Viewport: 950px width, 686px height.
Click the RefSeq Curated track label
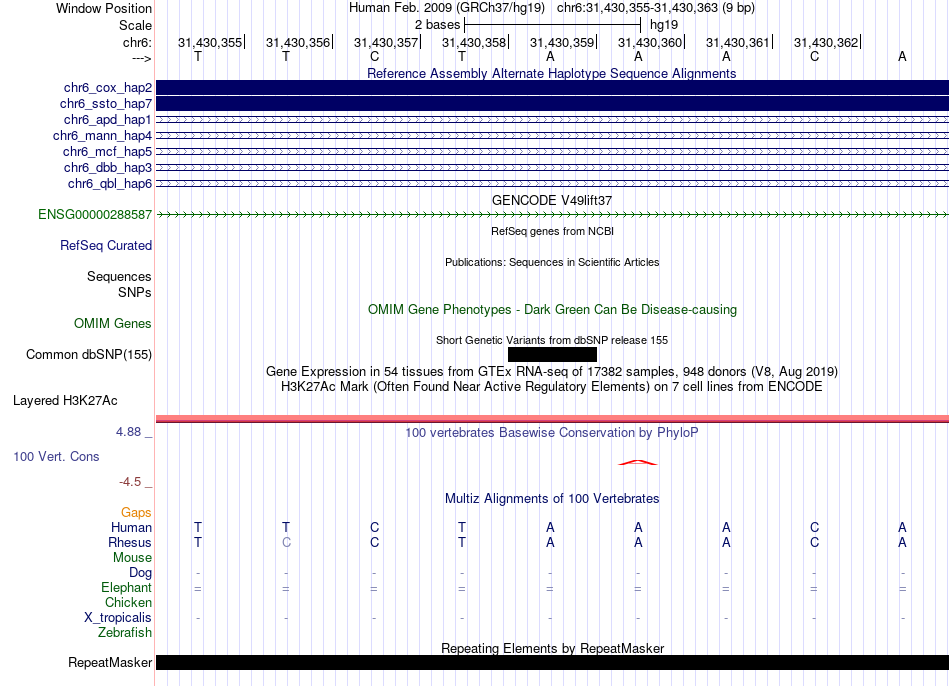(106, 245)
